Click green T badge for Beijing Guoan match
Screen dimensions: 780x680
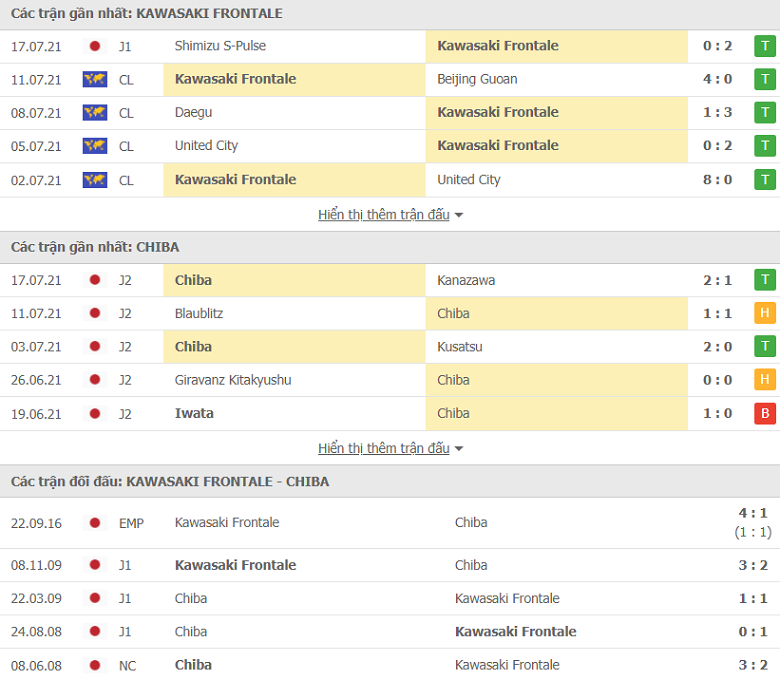[765, 80]
